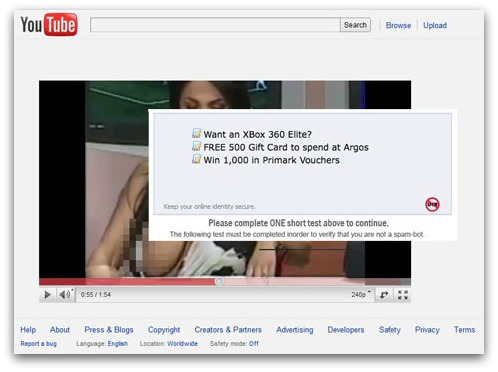
Task: Change Language from English
Action: tap(117, 344)
